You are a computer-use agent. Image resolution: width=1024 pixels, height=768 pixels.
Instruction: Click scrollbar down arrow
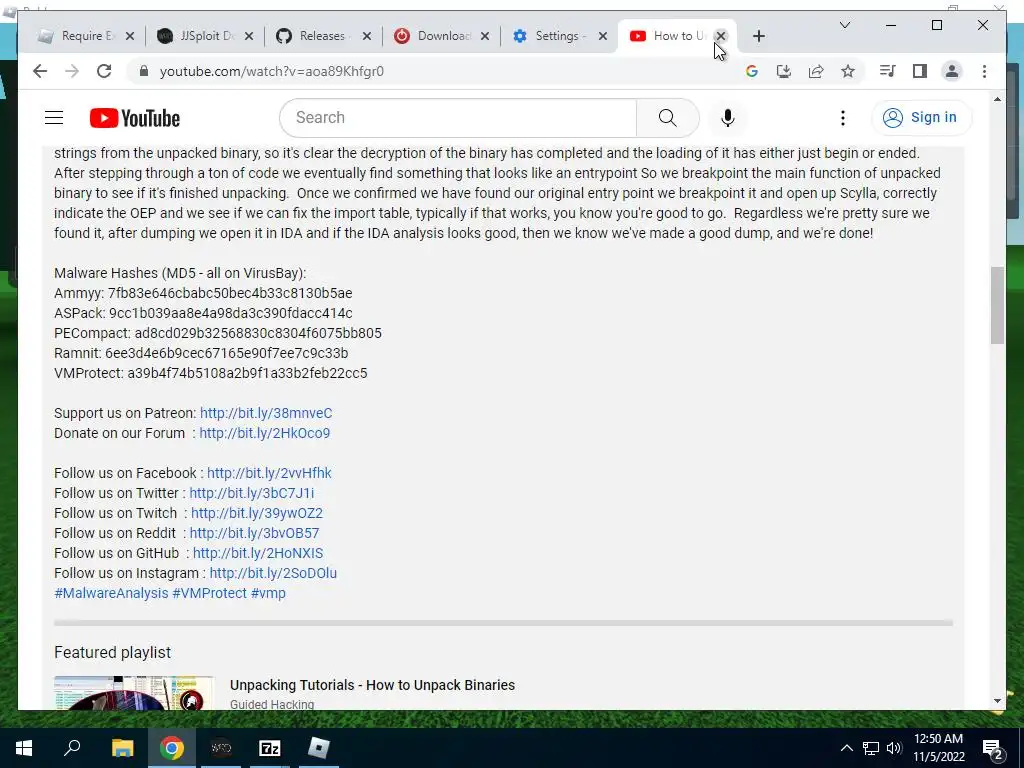point(997,701)
